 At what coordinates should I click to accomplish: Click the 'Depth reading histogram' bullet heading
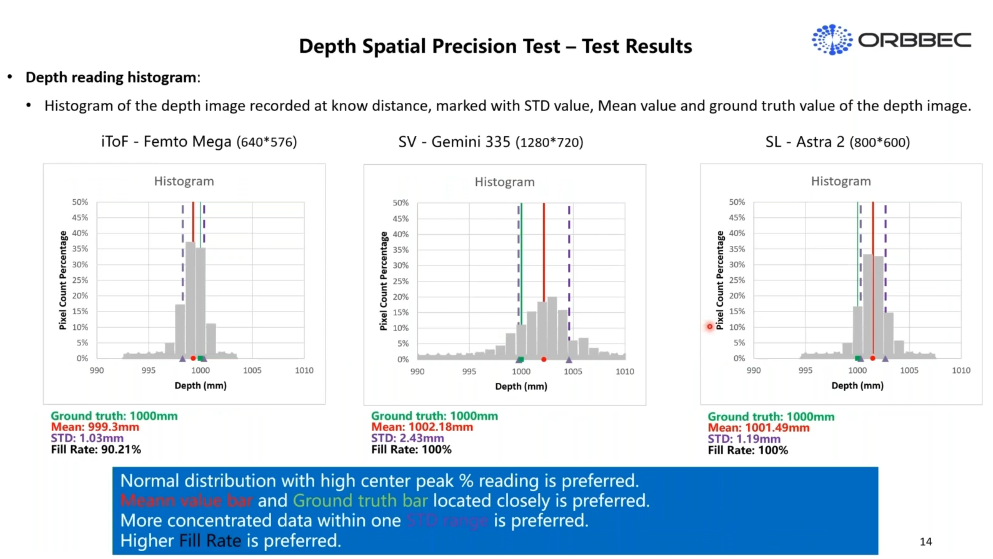[111, 77]
